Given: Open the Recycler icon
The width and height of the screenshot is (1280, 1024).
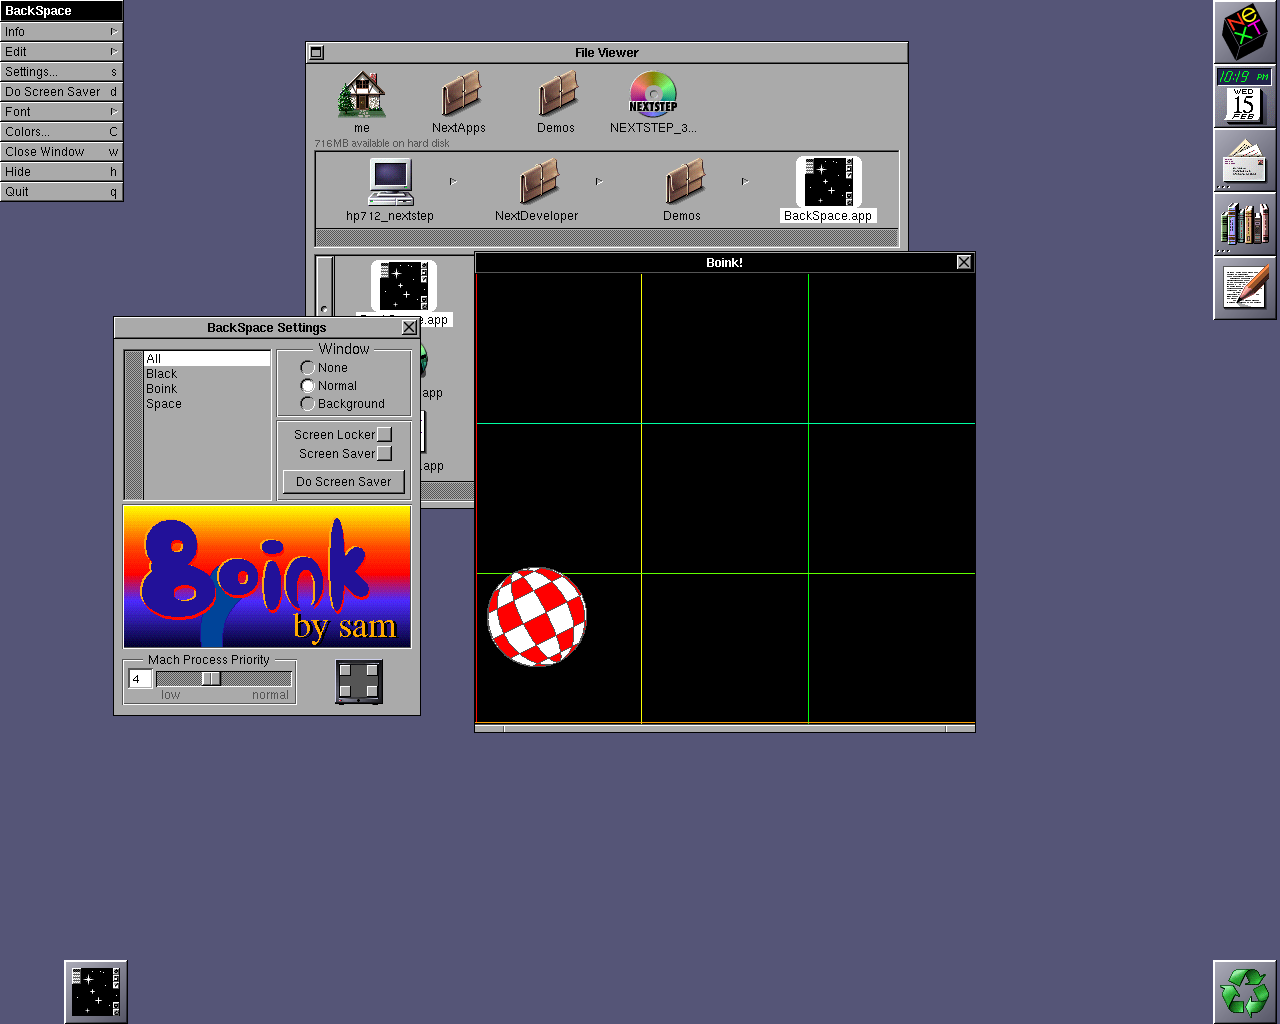Looking at the screenshot, I should tap(1244, 992).
